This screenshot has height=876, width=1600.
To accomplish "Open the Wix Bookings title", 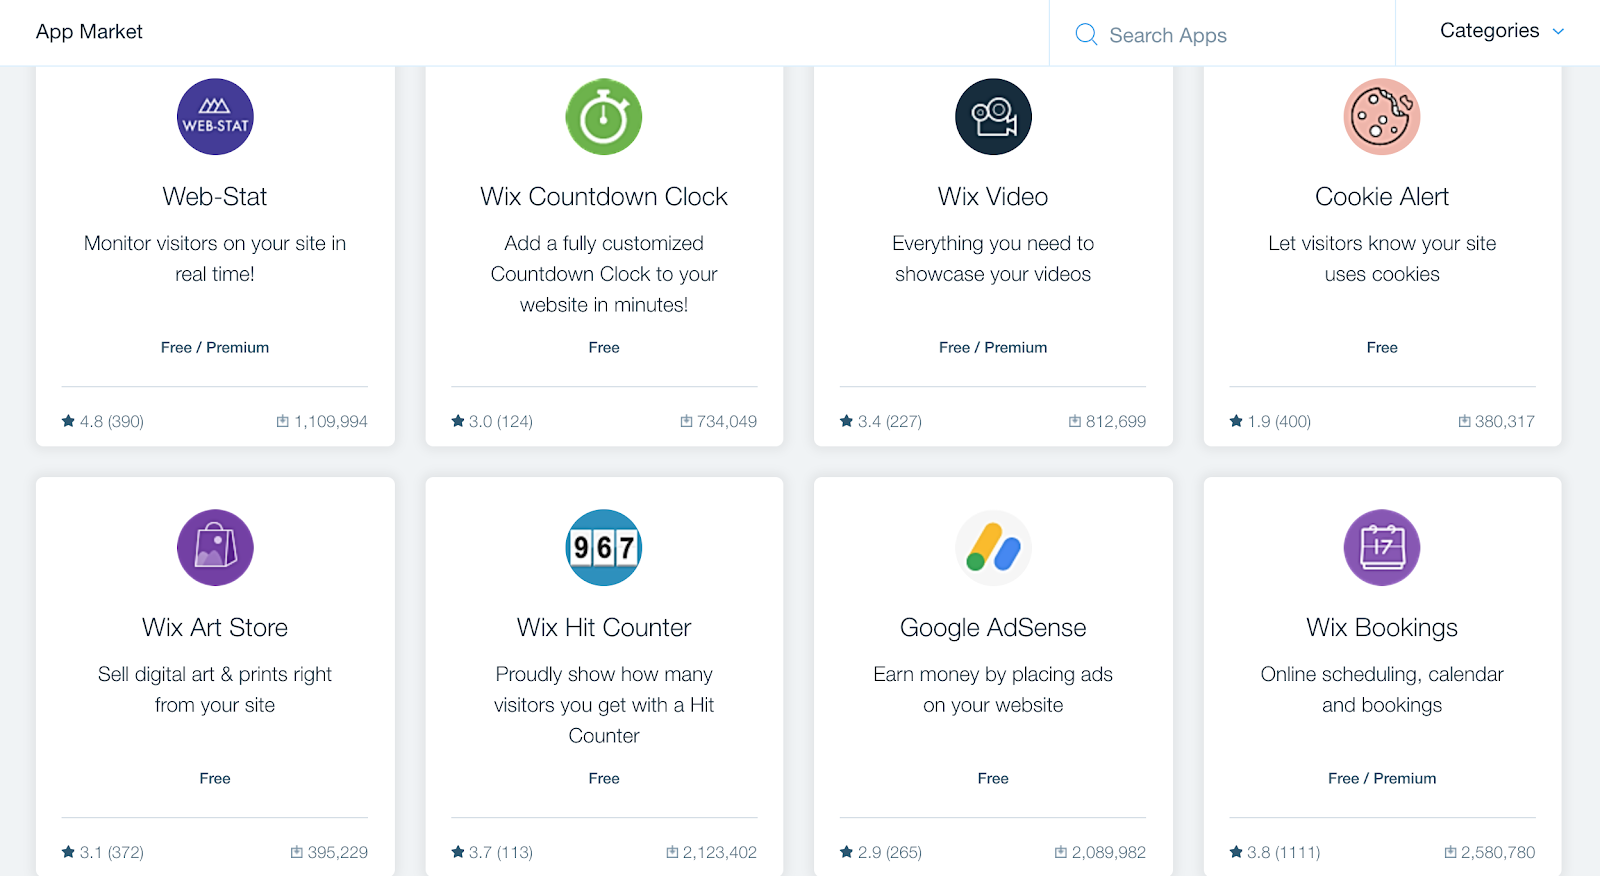I will pyautogui.click(x=1382, y=627).
